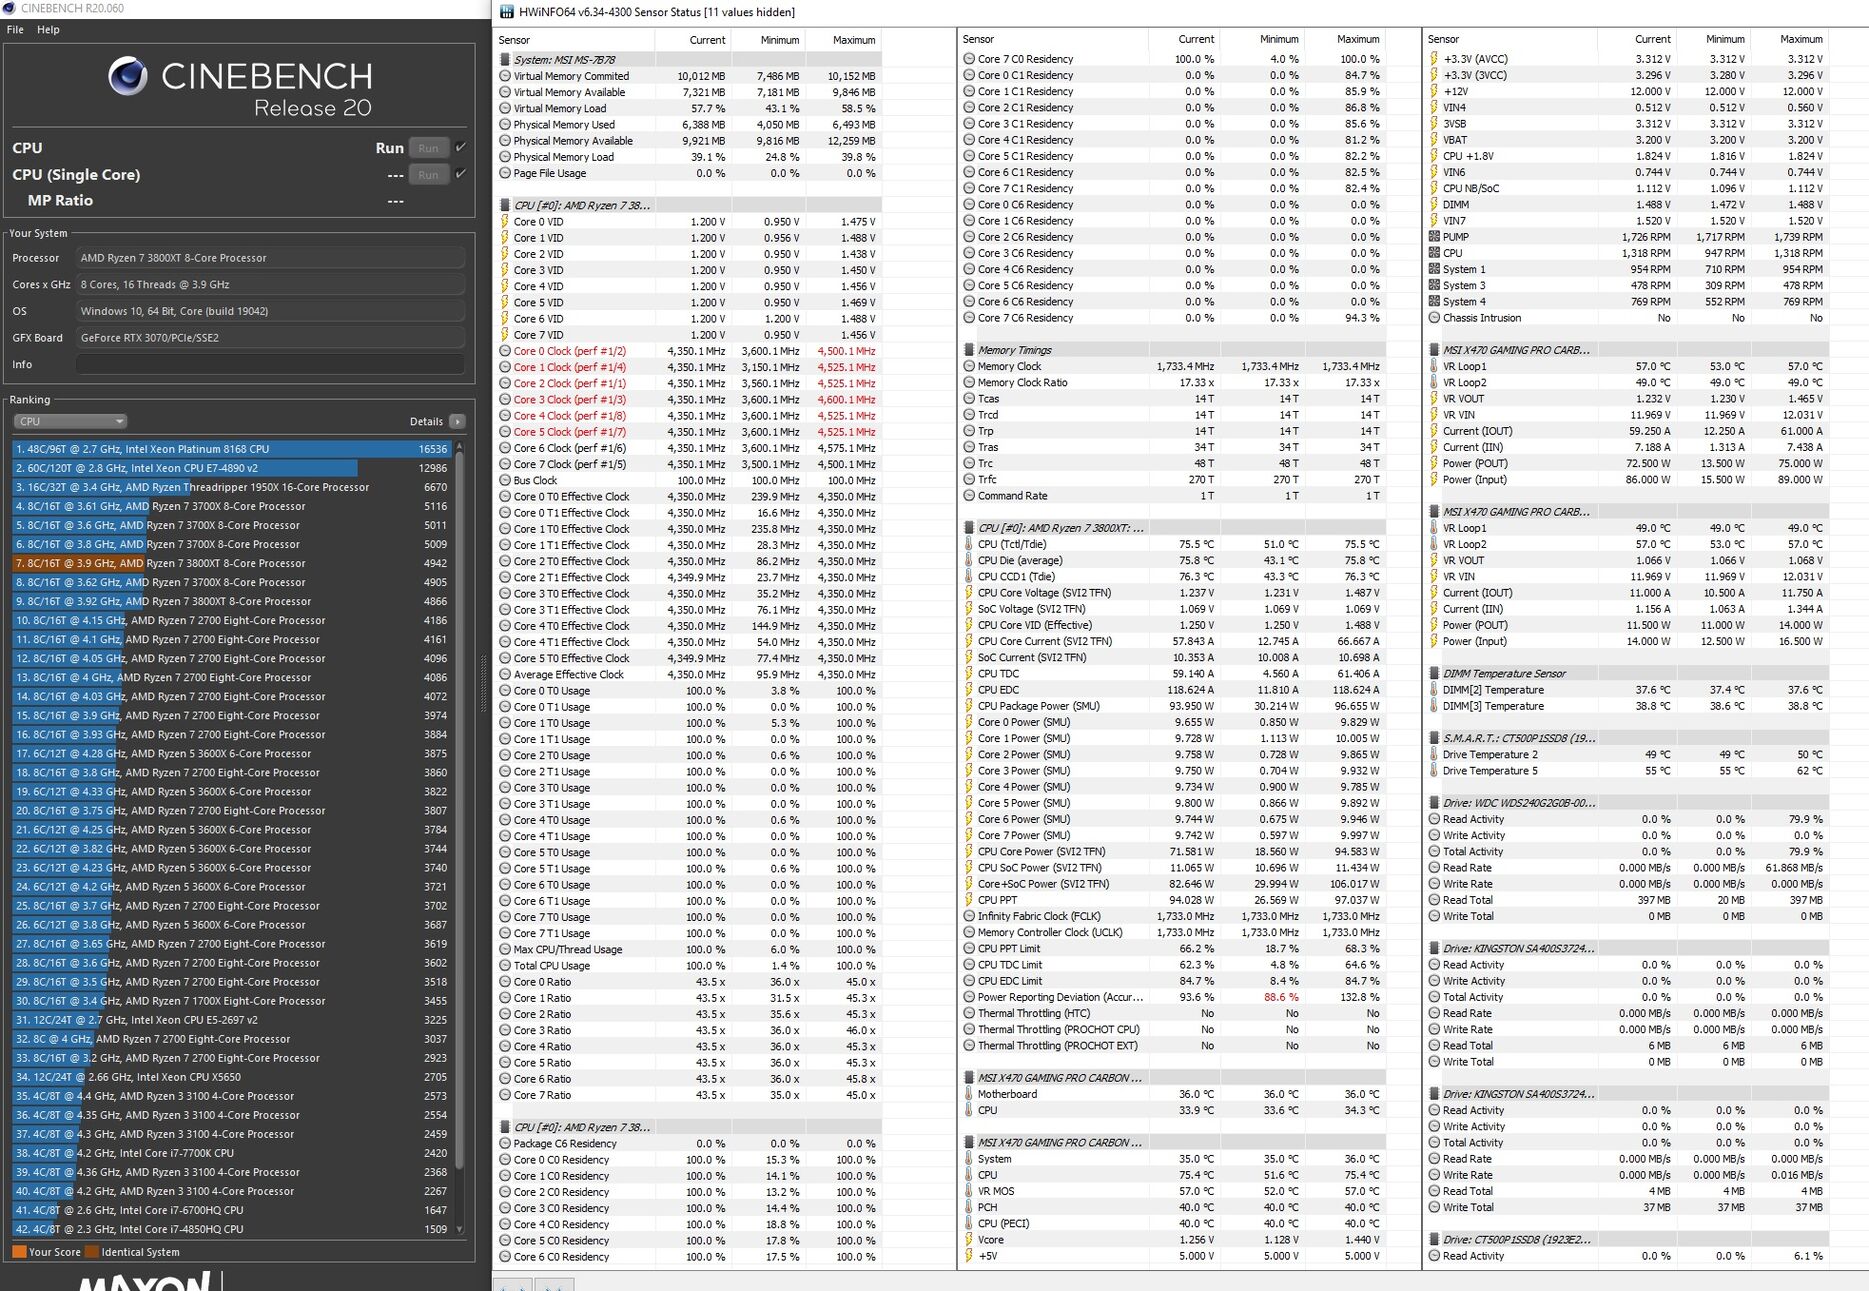Click the DIMM[2] Temperature thermometer icon
The height and width of the screenshot is (1291, 1869).
1434,690
